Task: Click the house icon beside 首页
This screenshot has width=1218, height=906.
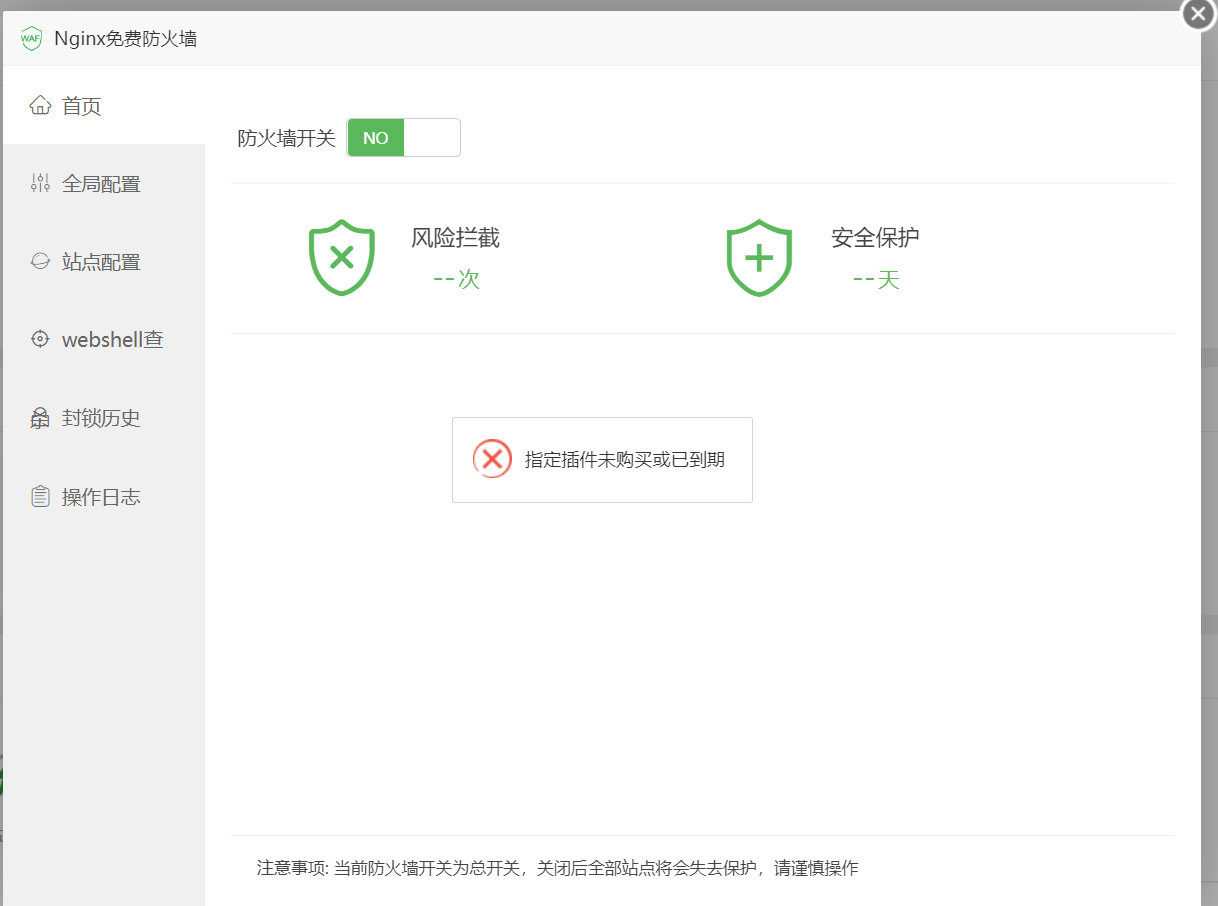Action: tap(40, 105)
